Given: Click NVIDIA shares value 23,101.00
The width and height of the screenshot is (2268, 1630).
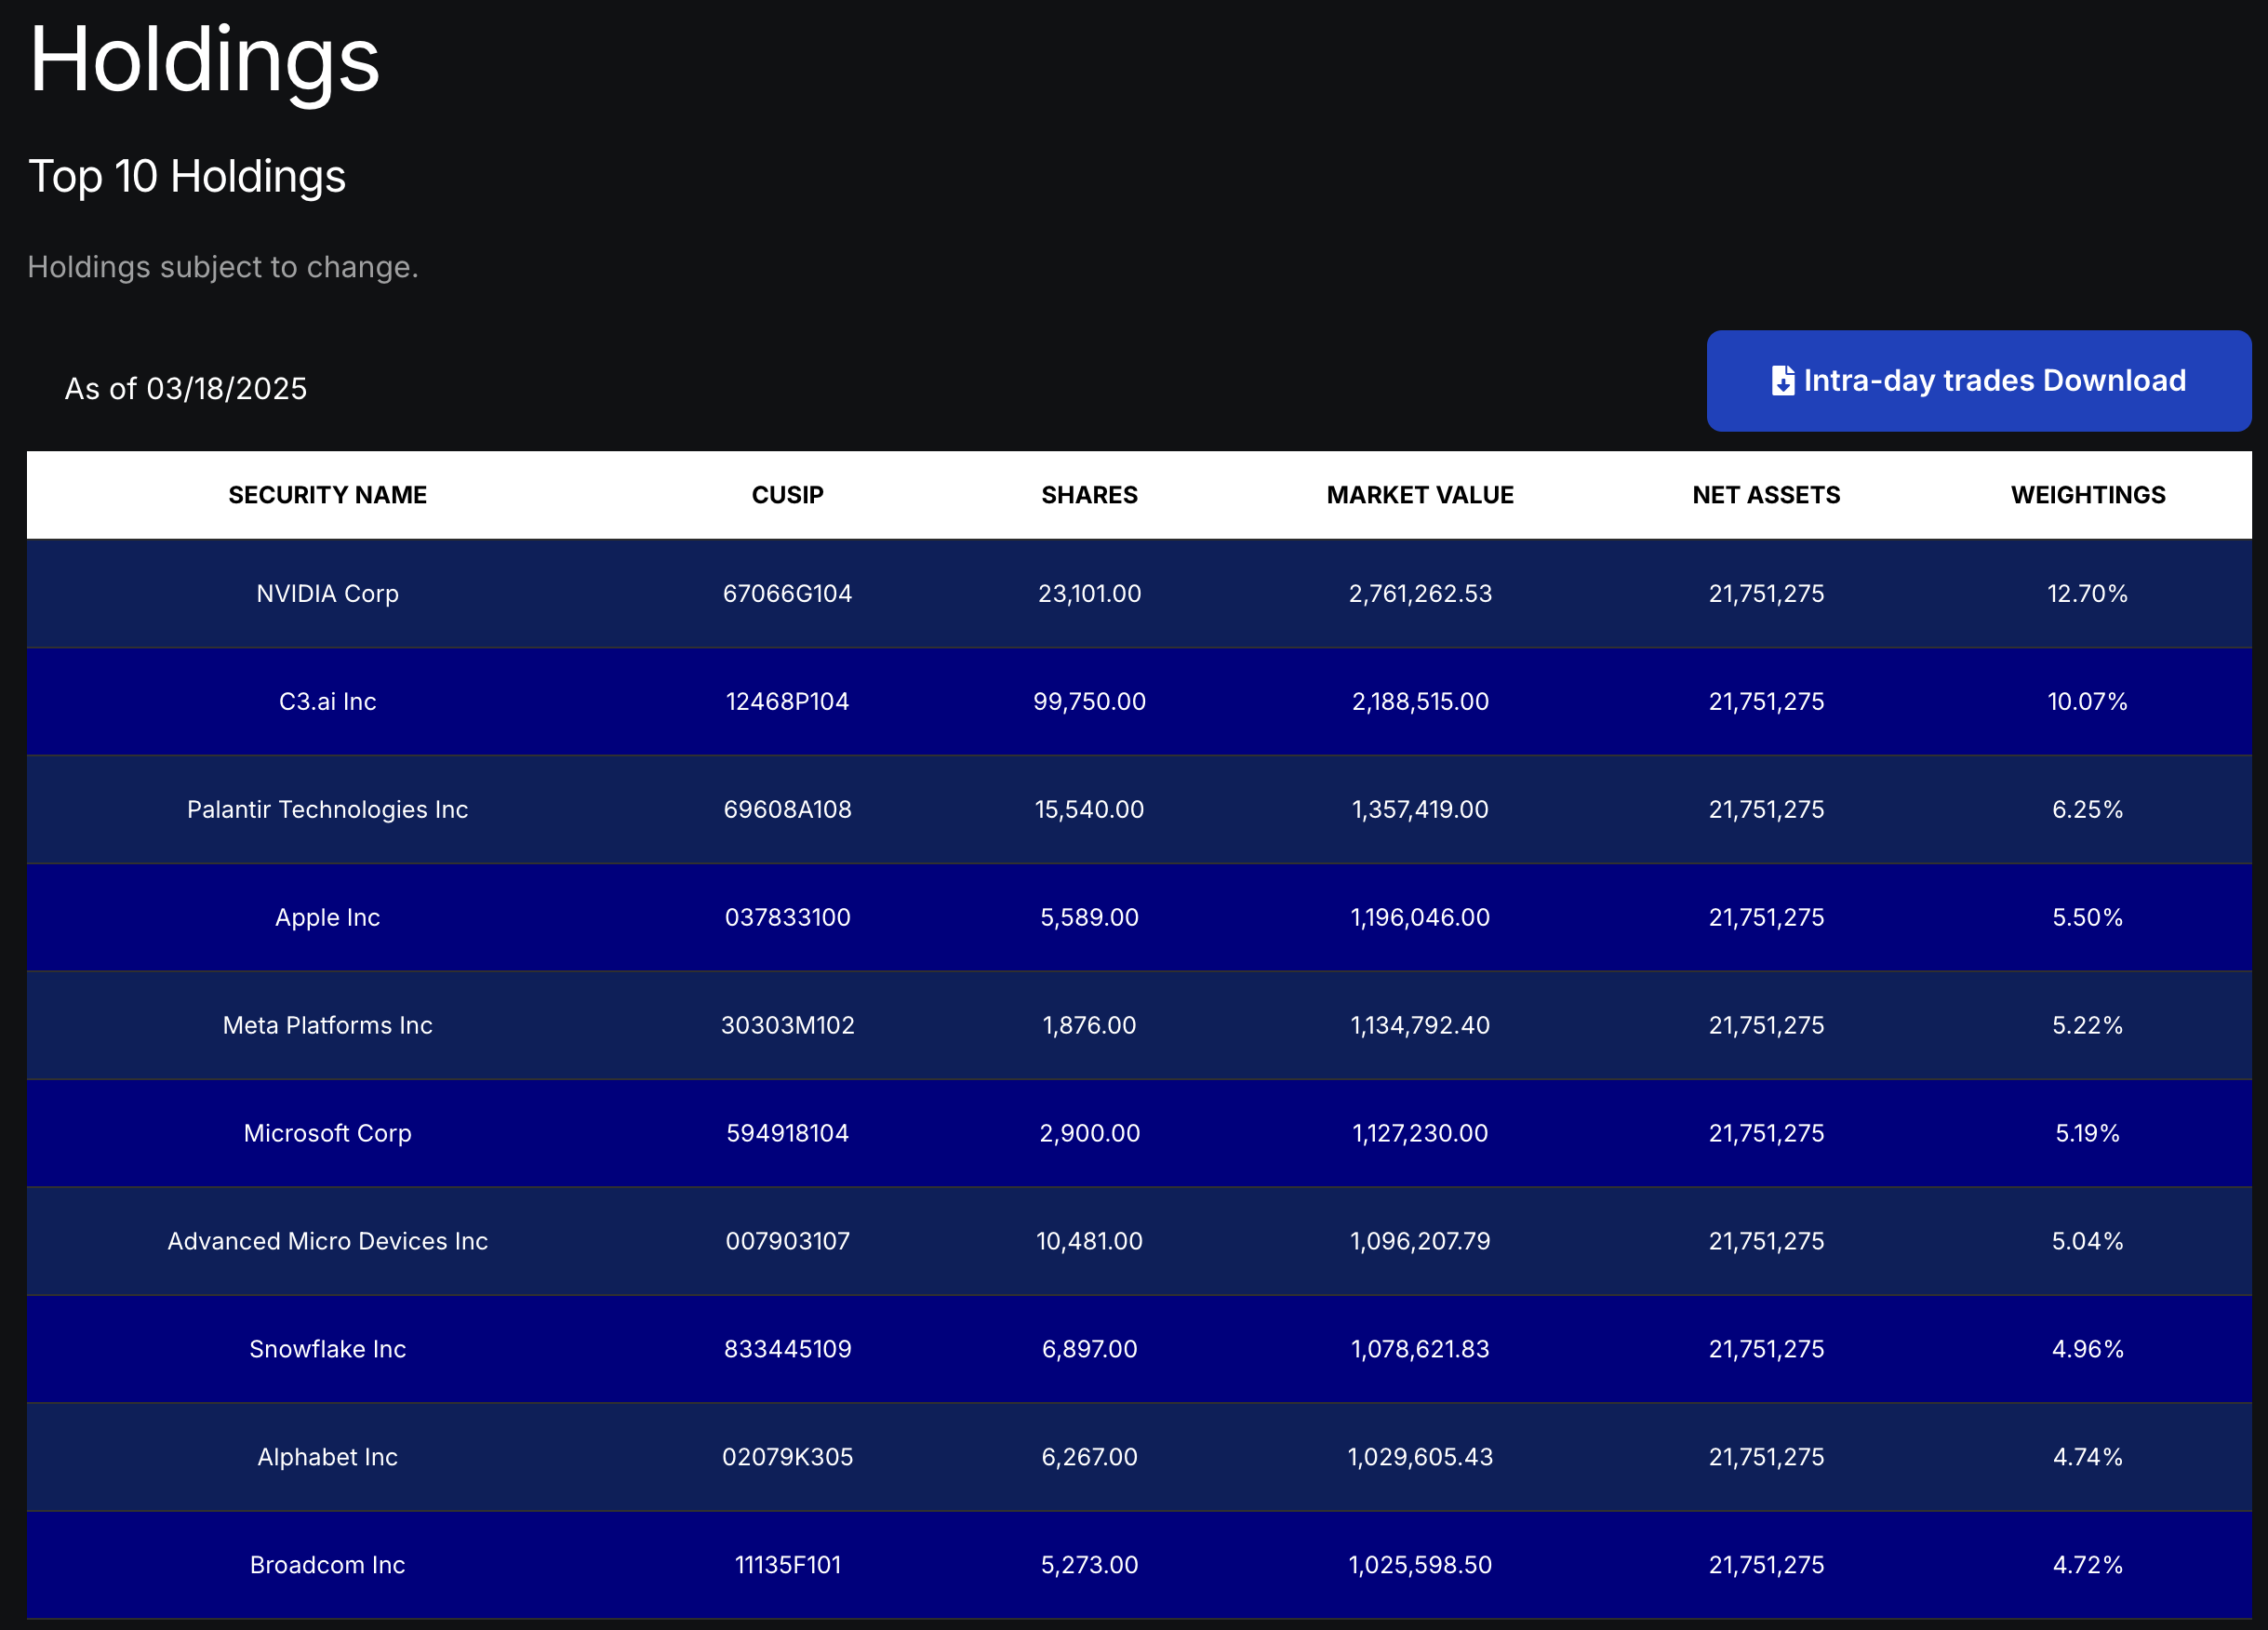Looking at the screenshot, I should (1089, 594).
